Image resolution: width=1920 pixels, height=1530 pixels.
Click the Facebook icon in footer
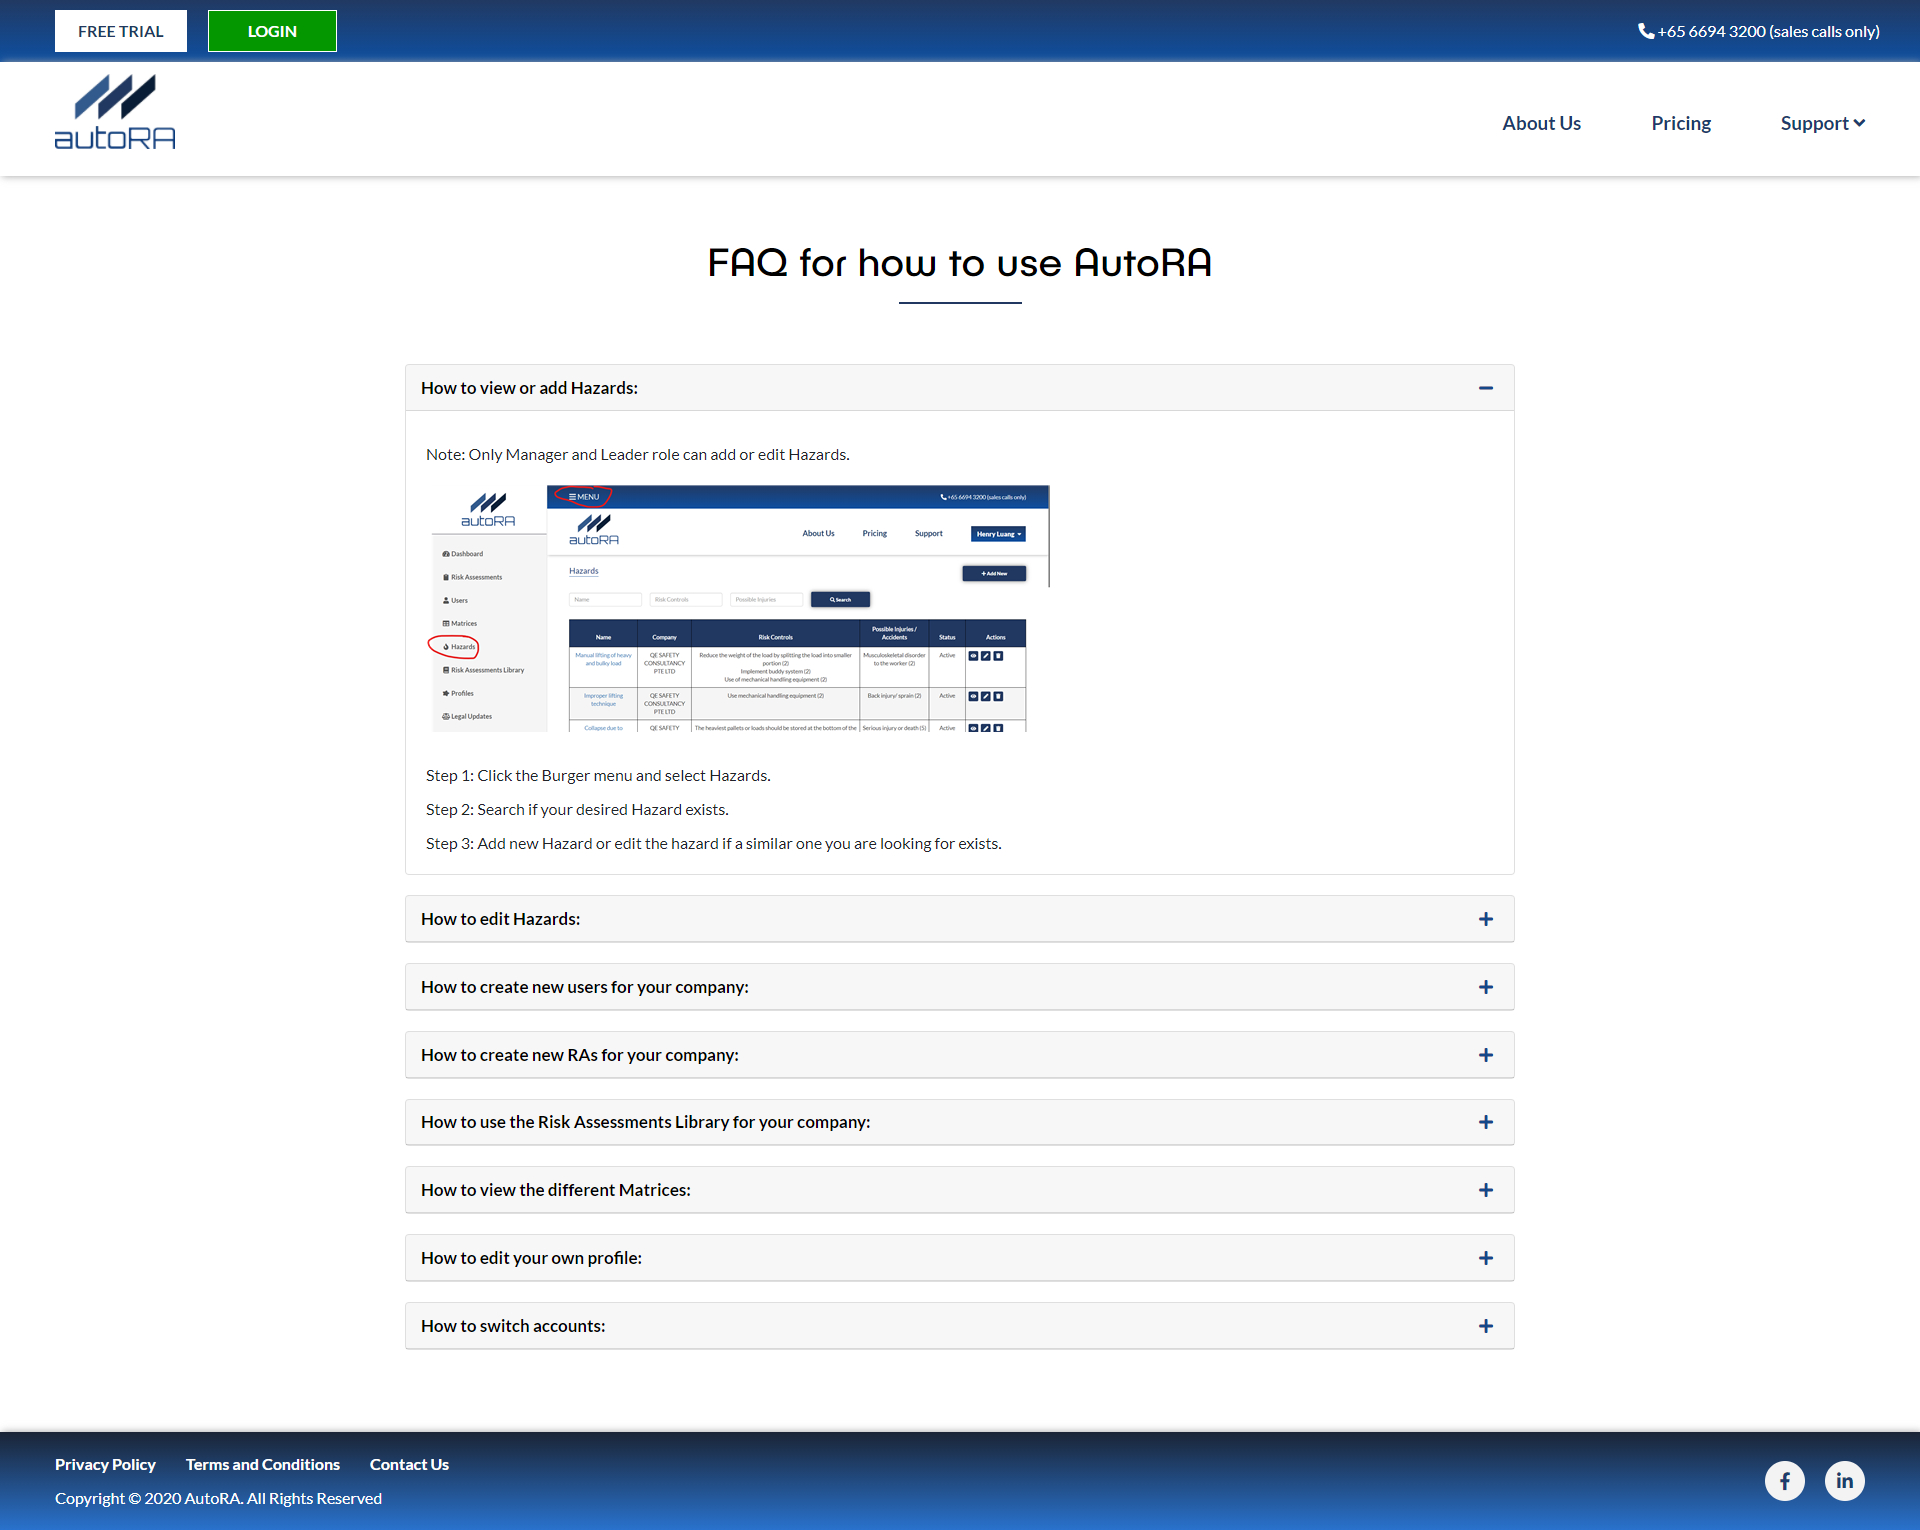[1784, 1480]
